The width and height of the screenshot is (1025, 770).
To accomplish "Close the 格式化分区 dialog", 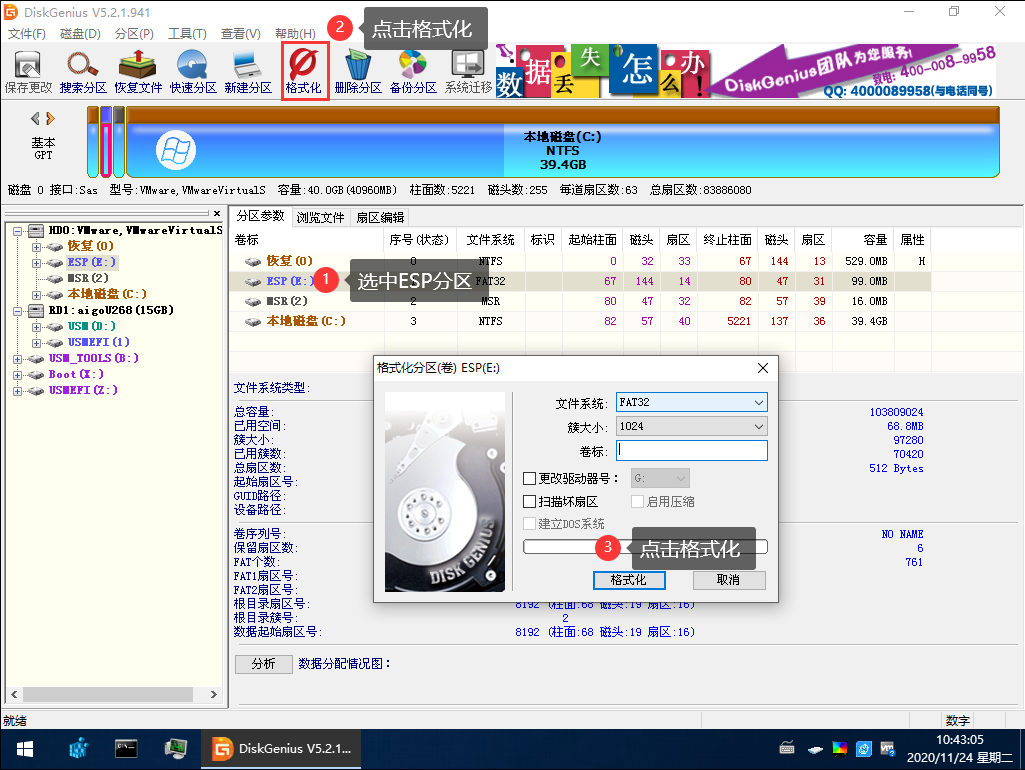I will (x=762, y=369).
